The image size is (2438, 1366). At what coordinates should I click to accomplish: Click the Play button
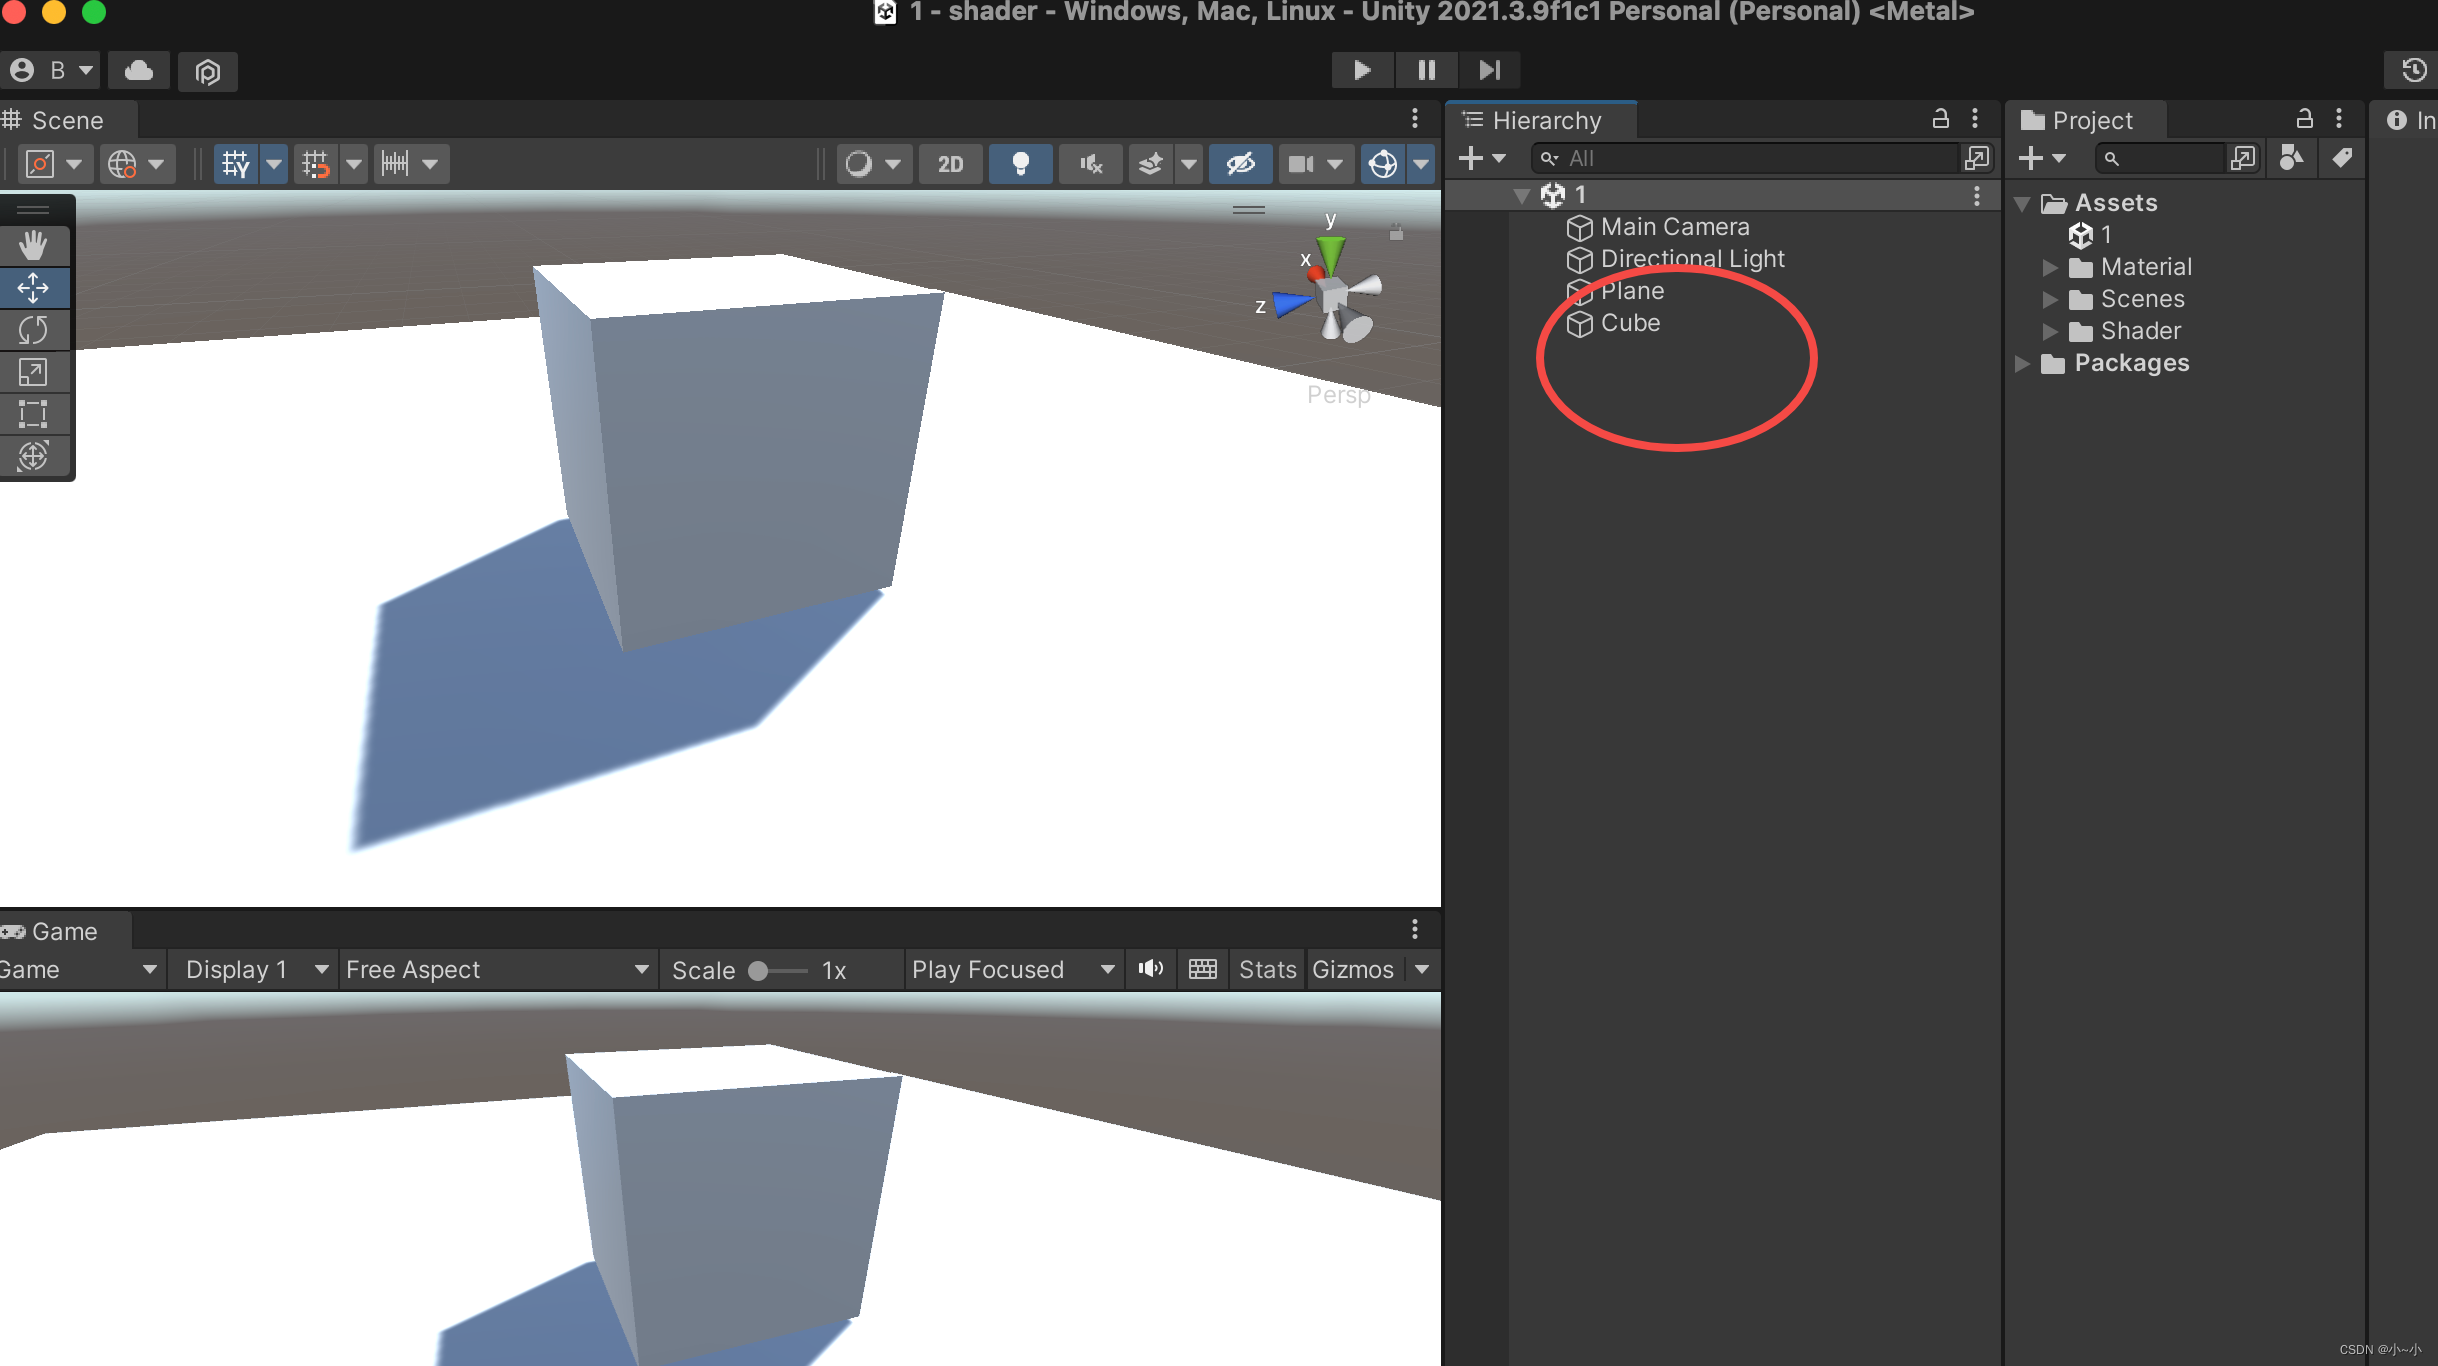pos(1361,70)
